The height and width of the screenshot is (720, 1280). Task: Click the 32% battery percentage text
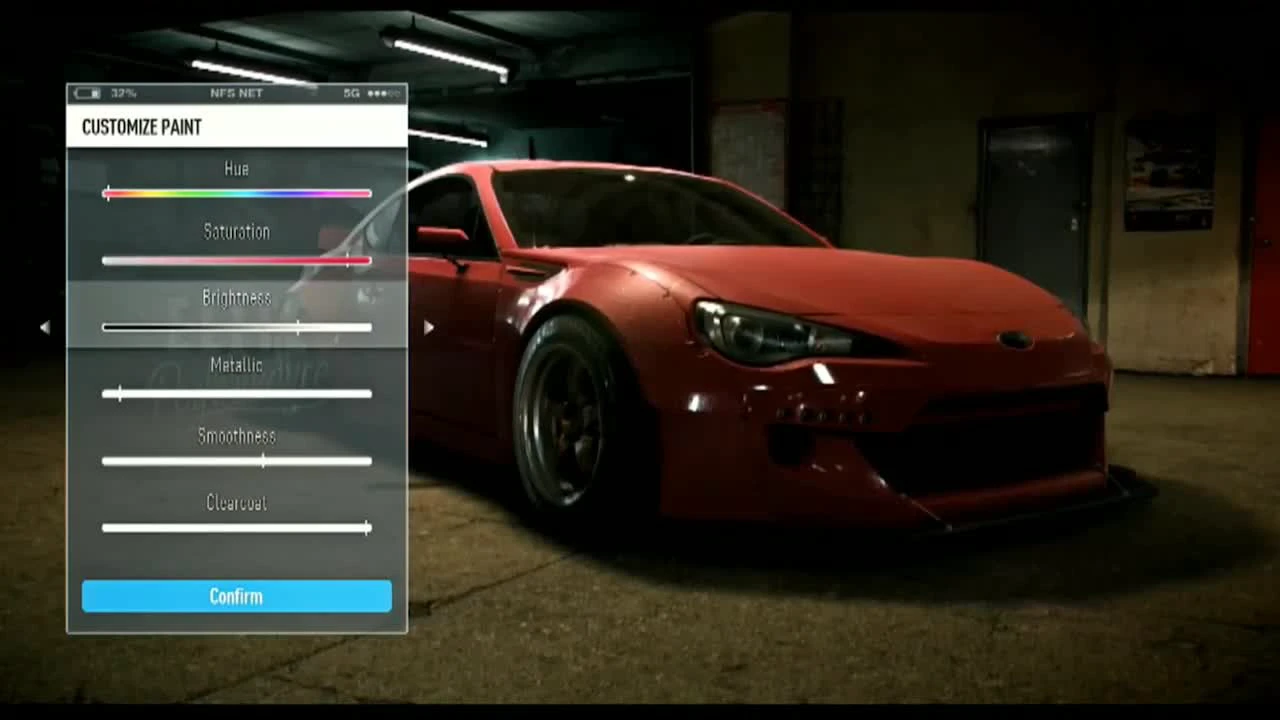[124, 93]
